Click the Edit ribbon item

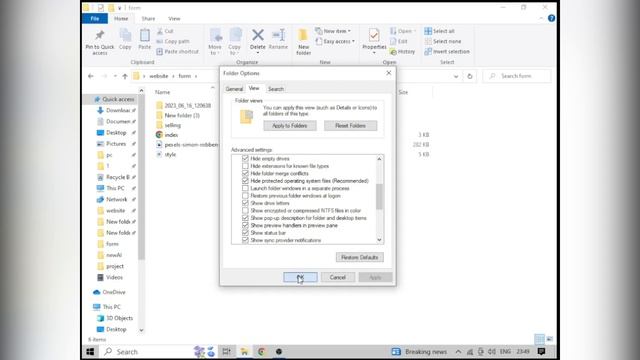point(399,41)
